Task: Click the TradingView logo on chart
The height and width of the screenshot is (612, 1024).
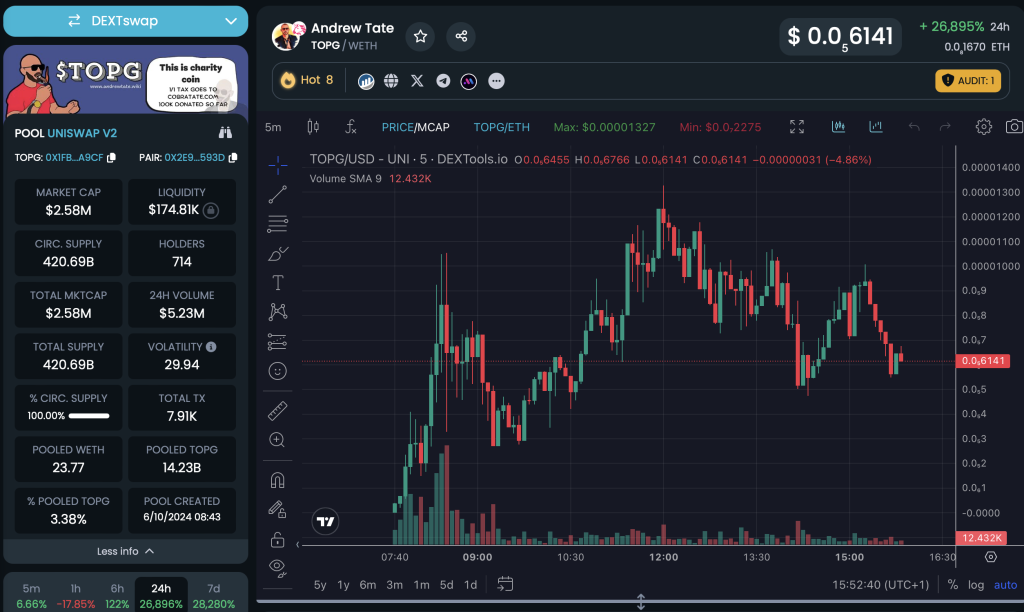Action: click(325, 521)
